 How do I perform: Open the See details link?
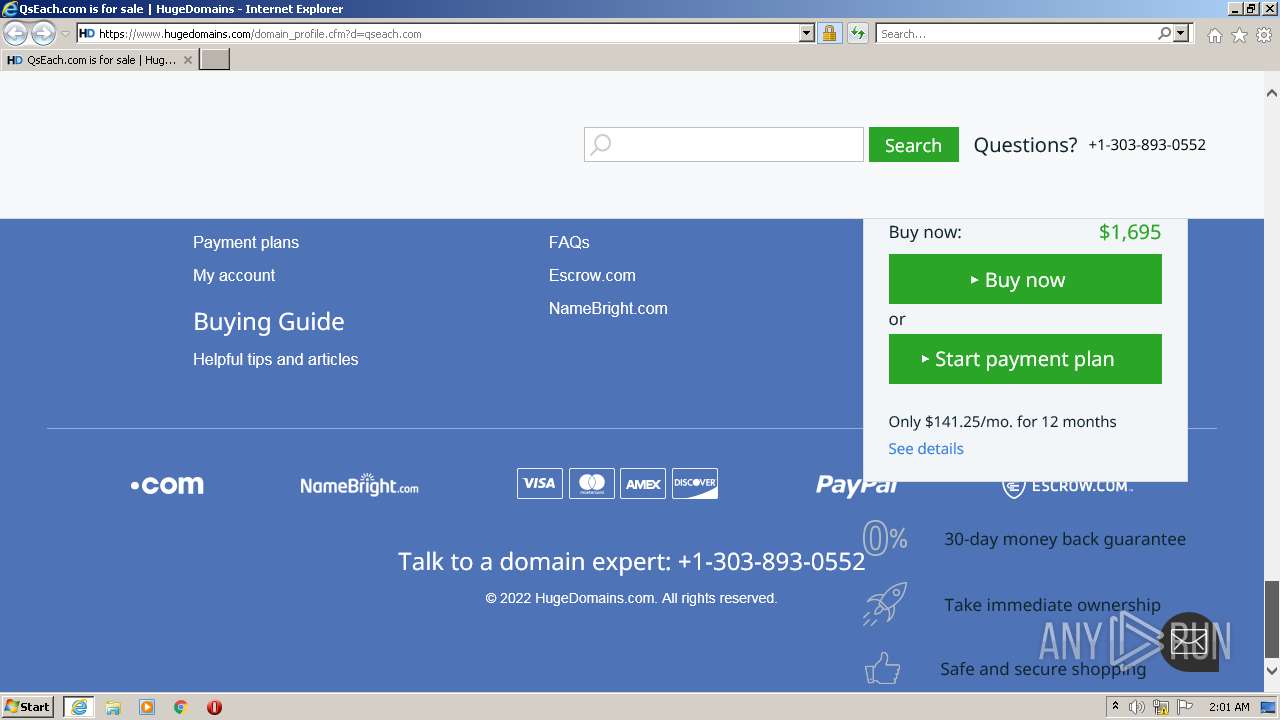(926, 448)
